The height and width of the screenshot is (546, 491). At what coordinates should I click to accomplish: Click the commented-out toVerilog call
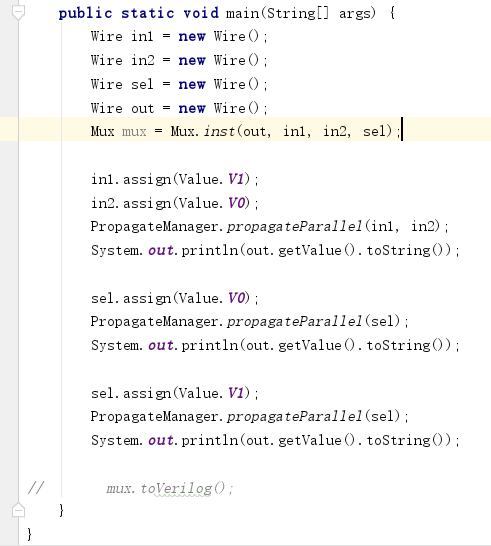170,488
